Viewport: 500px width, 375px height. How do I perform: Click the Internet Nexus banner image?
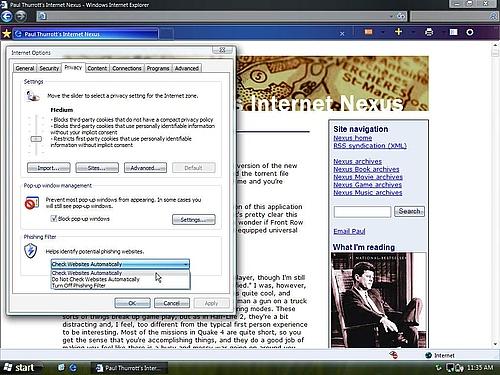click(333, 83)
